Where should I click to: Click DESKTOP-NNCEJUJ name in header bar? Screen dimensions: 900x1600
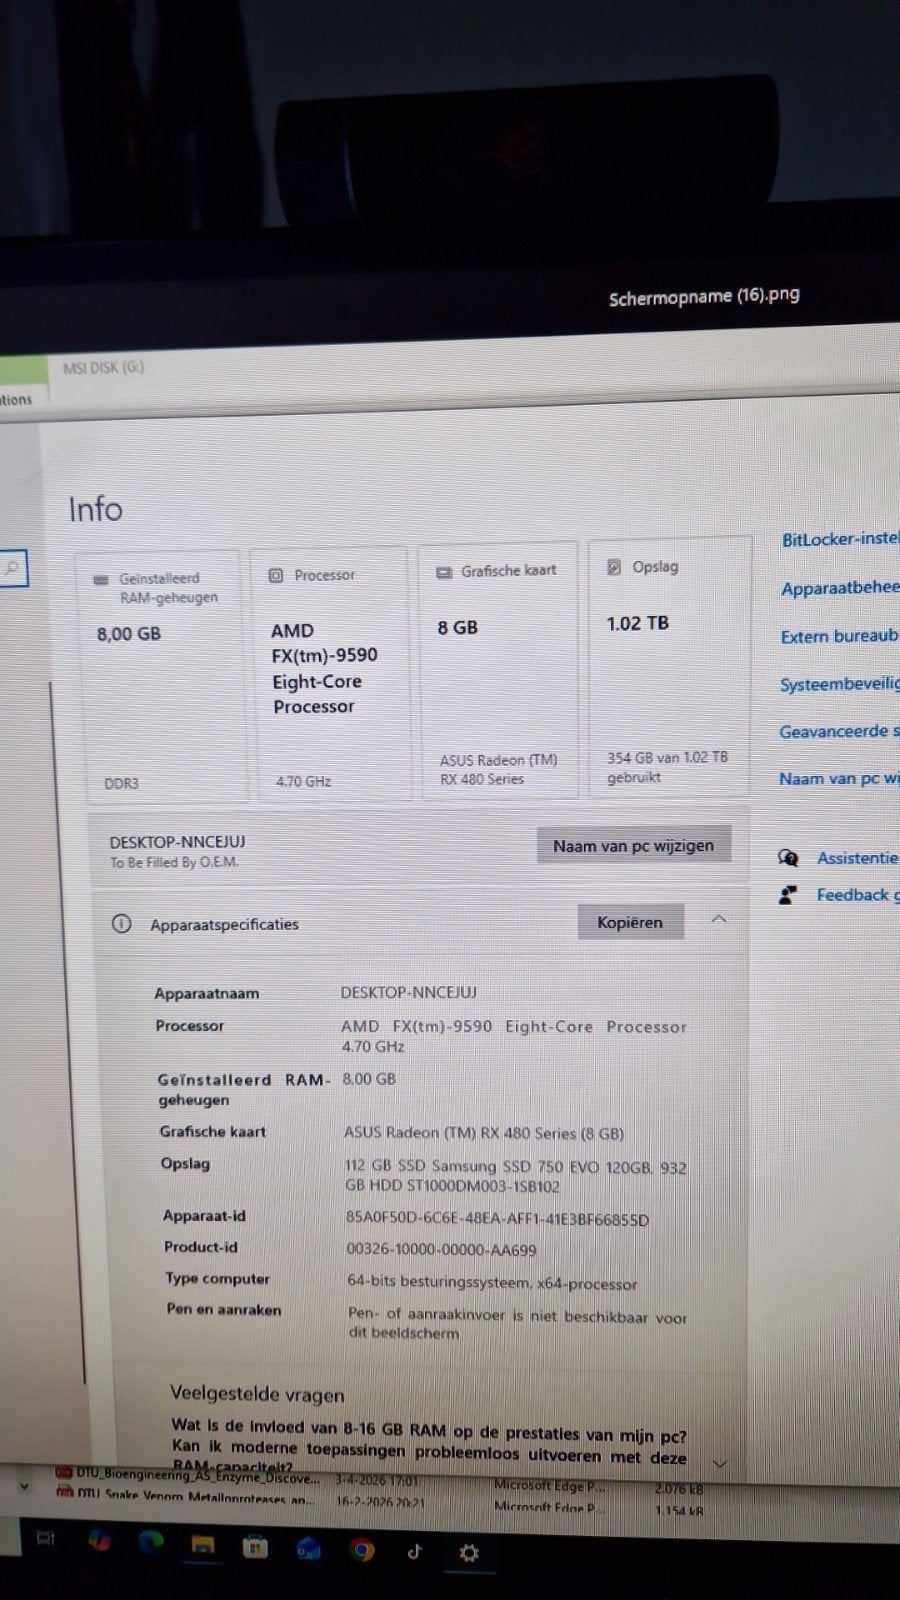coord(177,842)
